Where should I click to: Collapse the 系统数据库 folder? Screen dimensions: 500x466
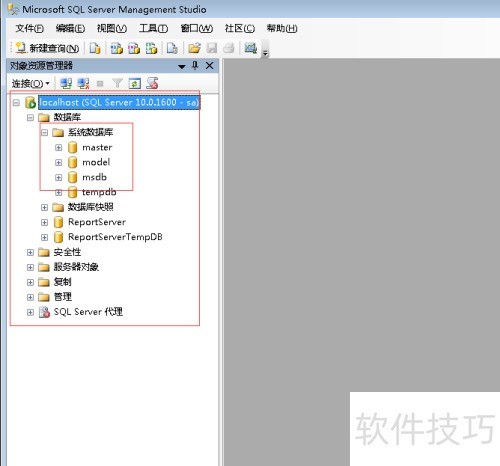pyautogui.click(x=44, y=133)
